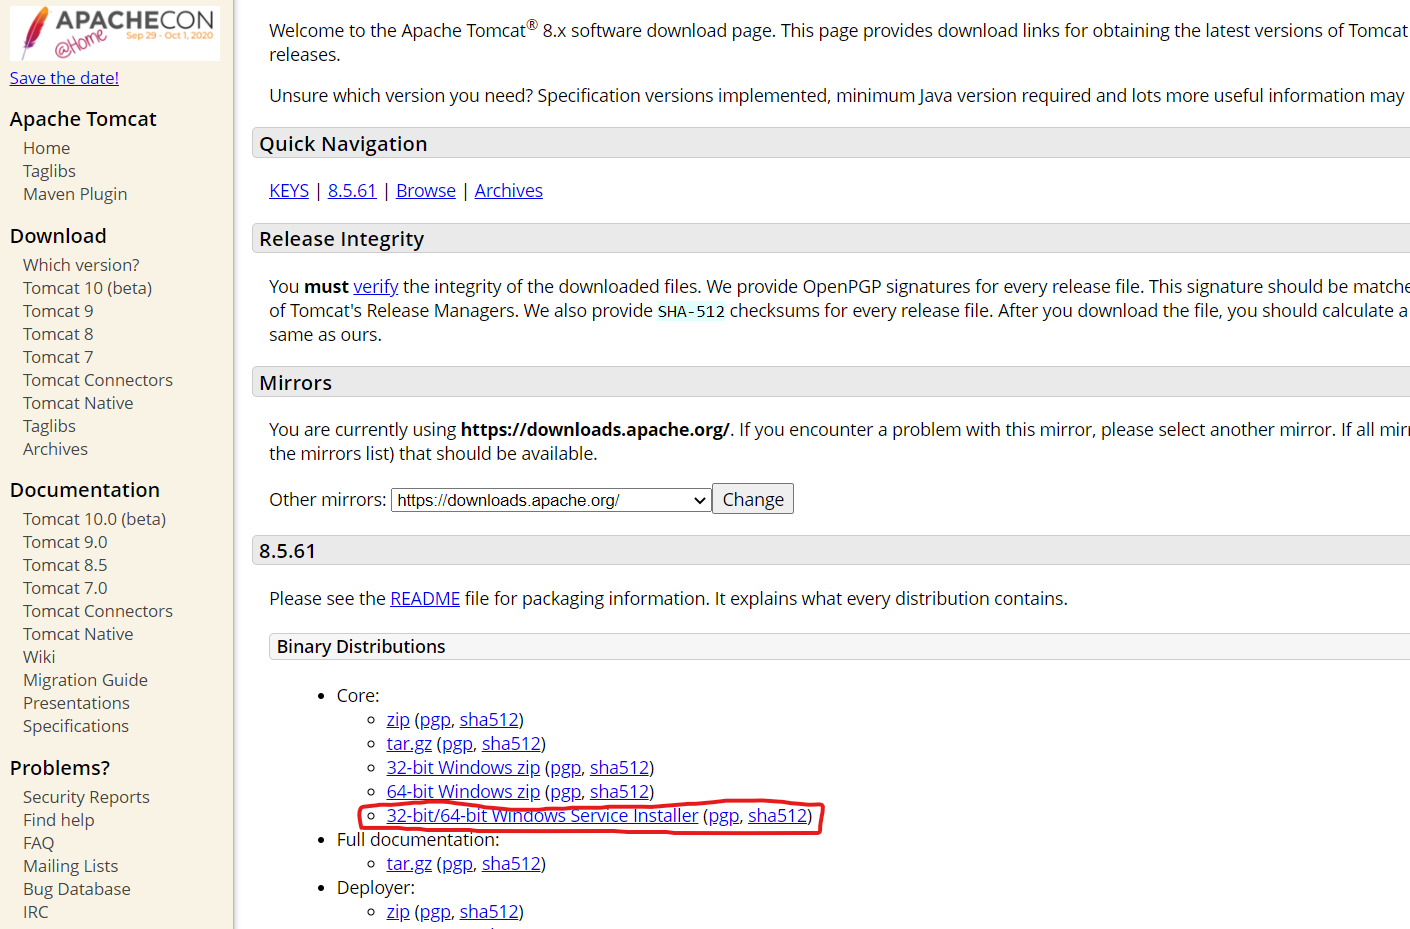Viewport: 1410px width, 929px height.
Task: Open pgp signature for Core zip
Action: point(435,720)
